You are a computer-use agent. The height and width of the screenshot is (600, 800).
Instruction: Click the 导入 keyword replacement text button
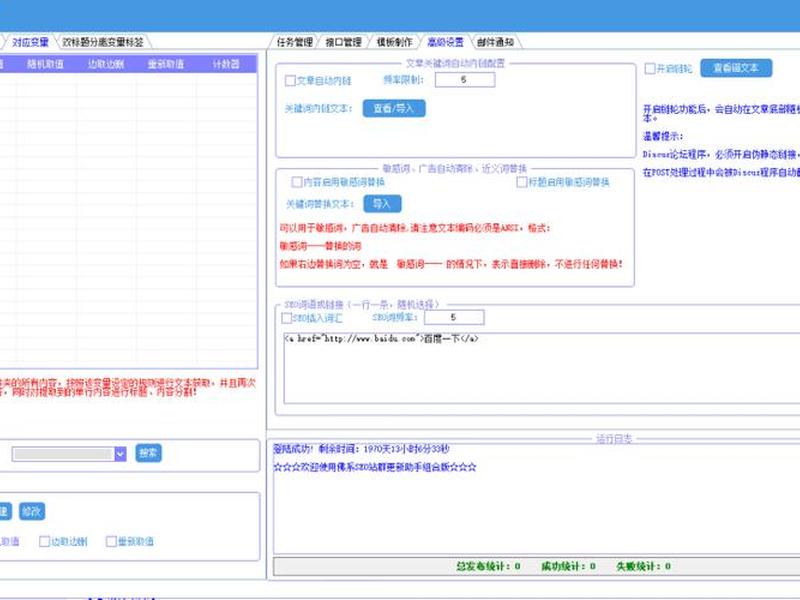382,204
